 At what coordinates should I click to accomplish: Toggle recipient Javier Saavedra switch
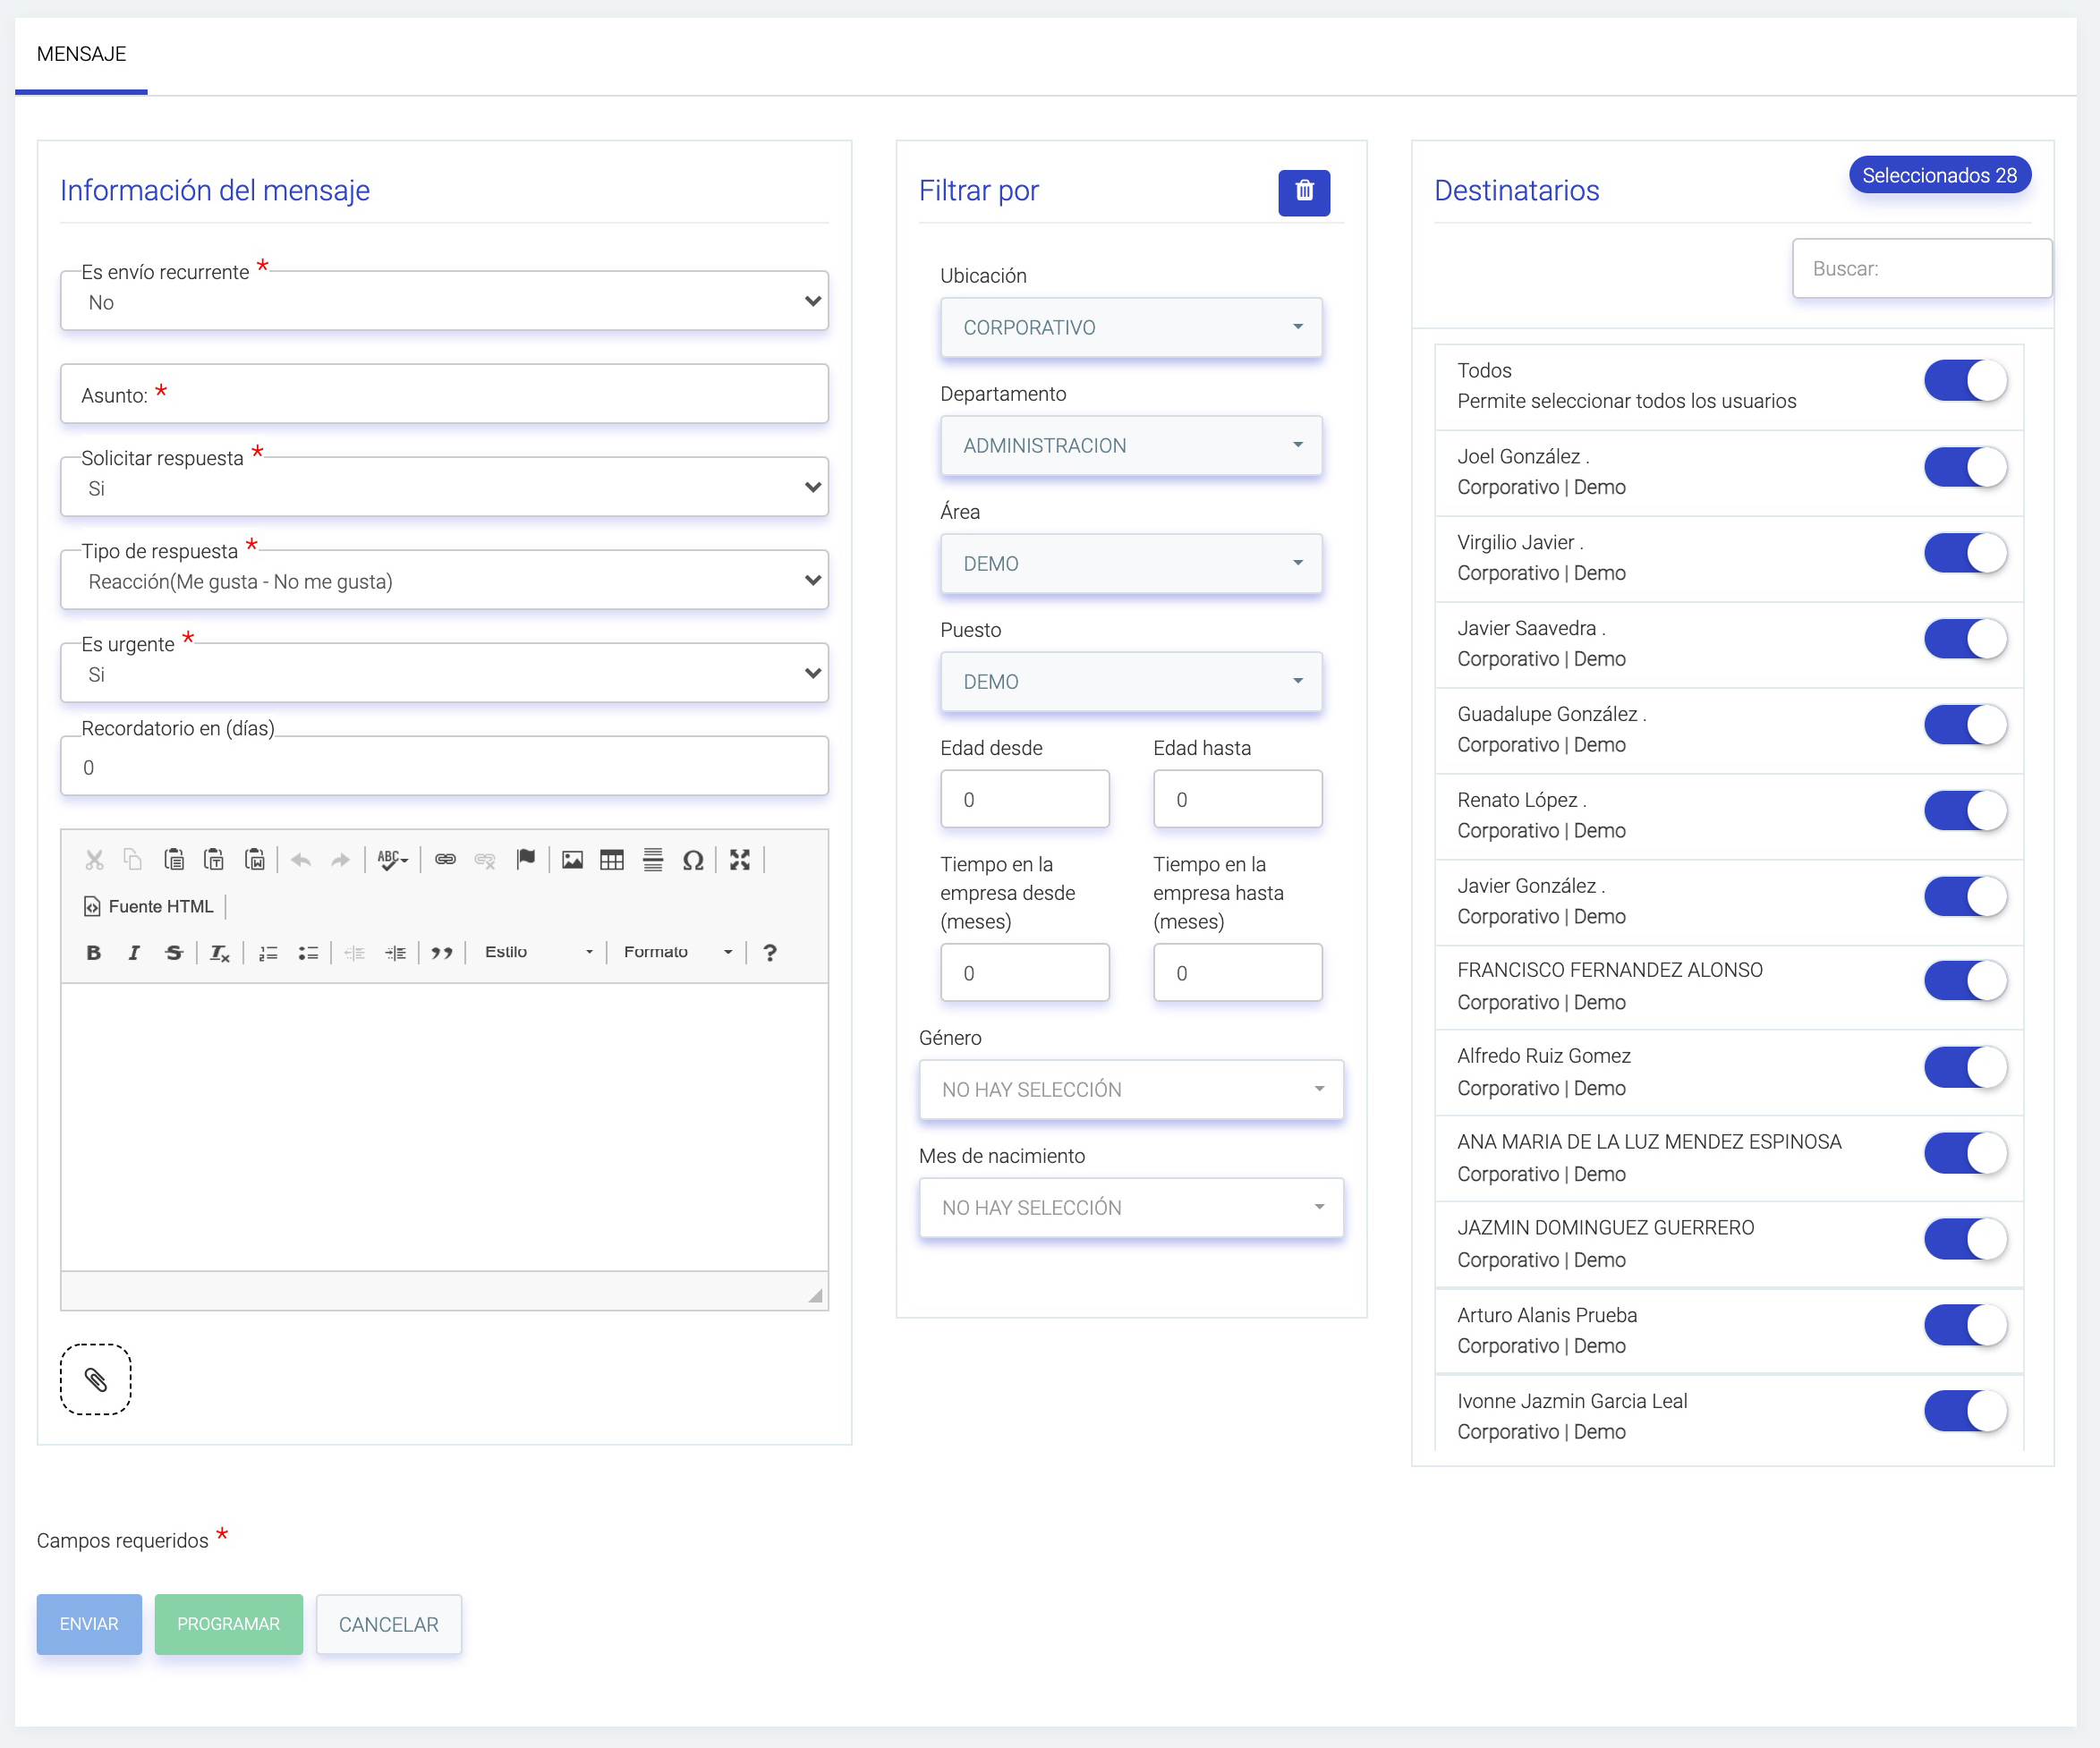[1965, 639]
